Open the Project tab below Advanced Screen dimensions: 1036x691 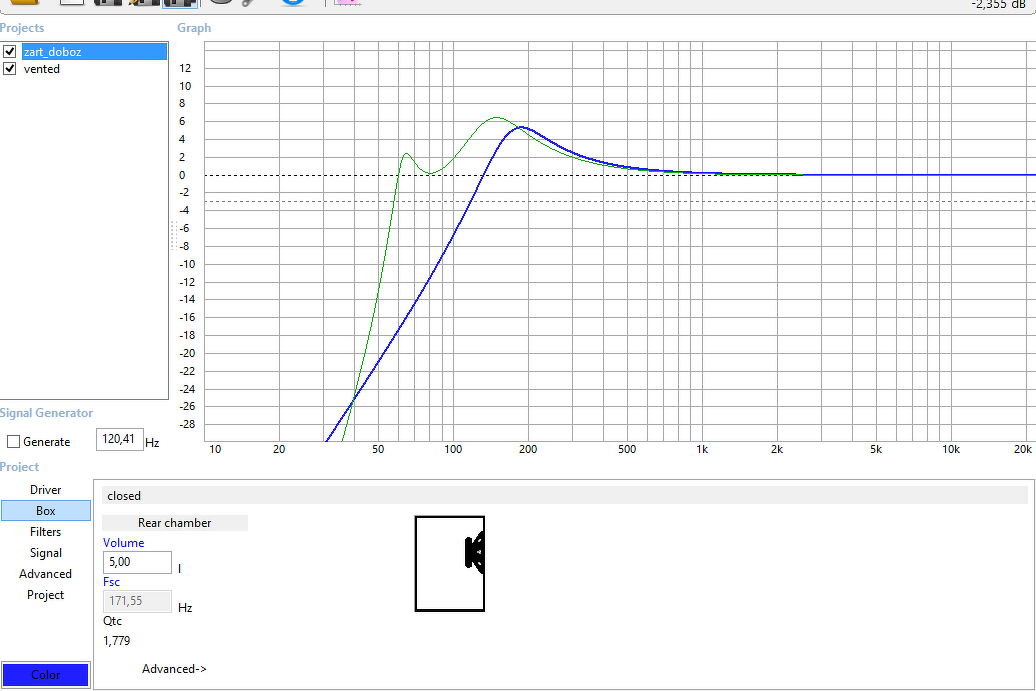coord(46,595)
